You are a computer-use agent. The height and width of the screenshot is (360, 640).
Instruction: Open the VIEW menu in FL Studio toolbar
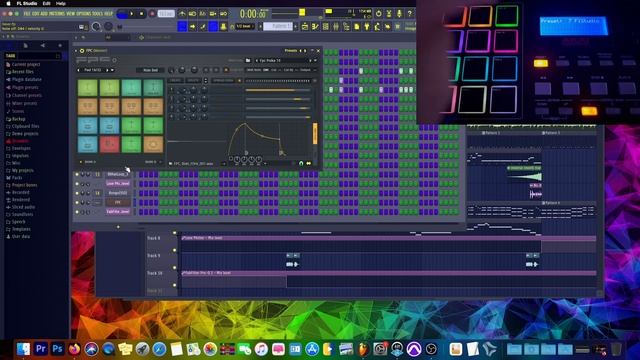coord(71,13)
